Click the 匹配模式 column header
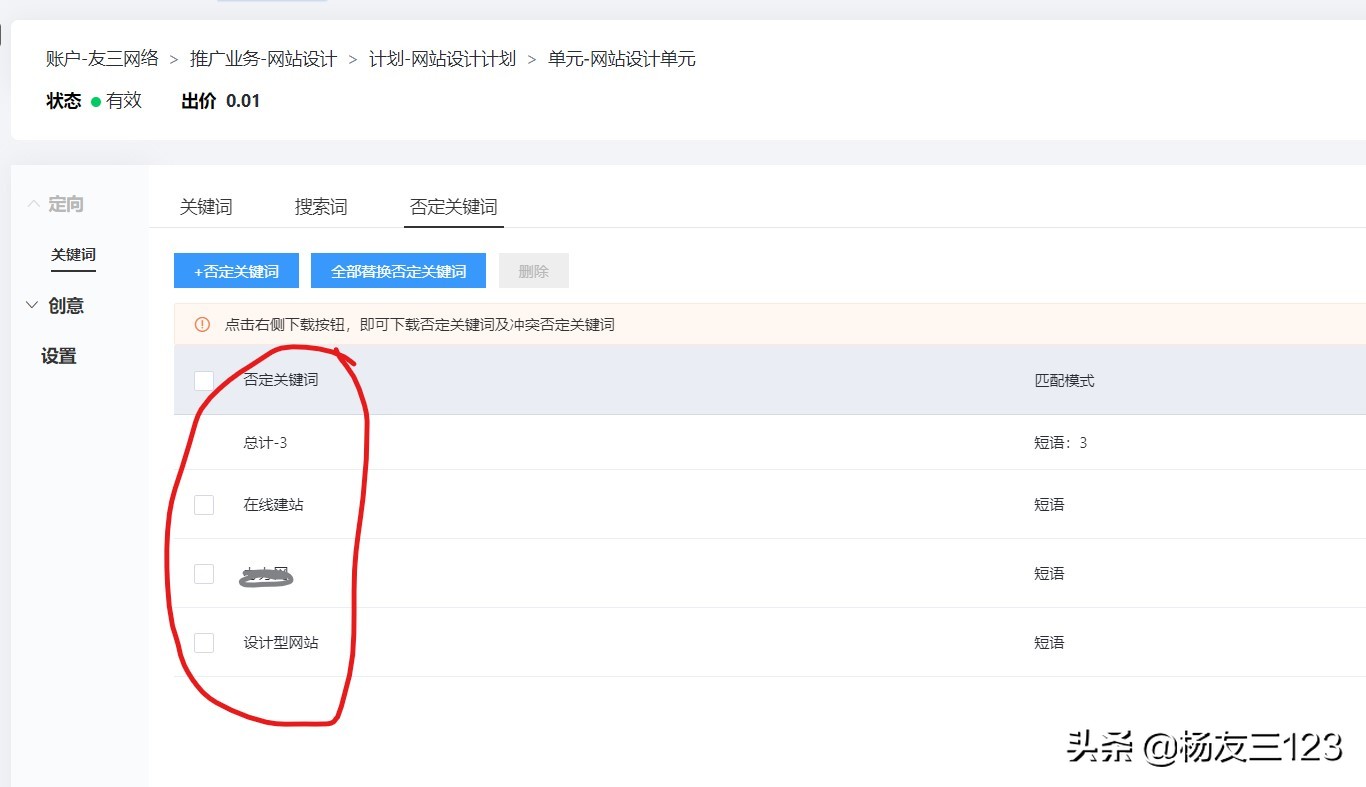This screenshot has height=787, width=1366. coord(1063,380)
